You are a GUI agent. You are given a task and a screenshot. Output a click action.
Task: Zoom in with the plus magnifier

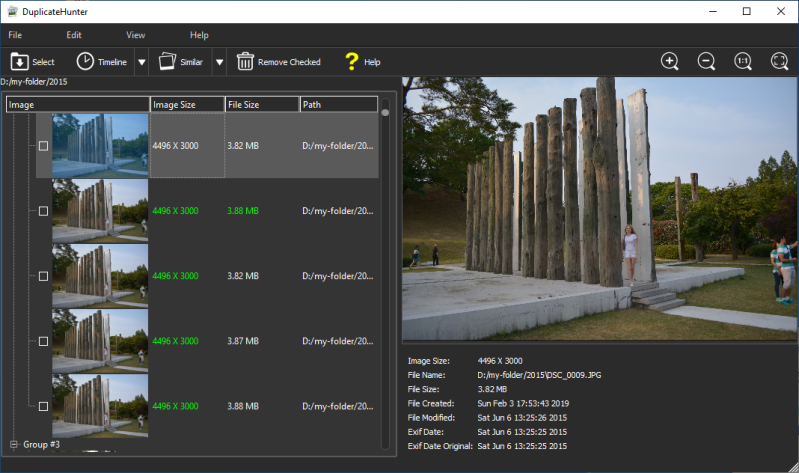(670, 61)
